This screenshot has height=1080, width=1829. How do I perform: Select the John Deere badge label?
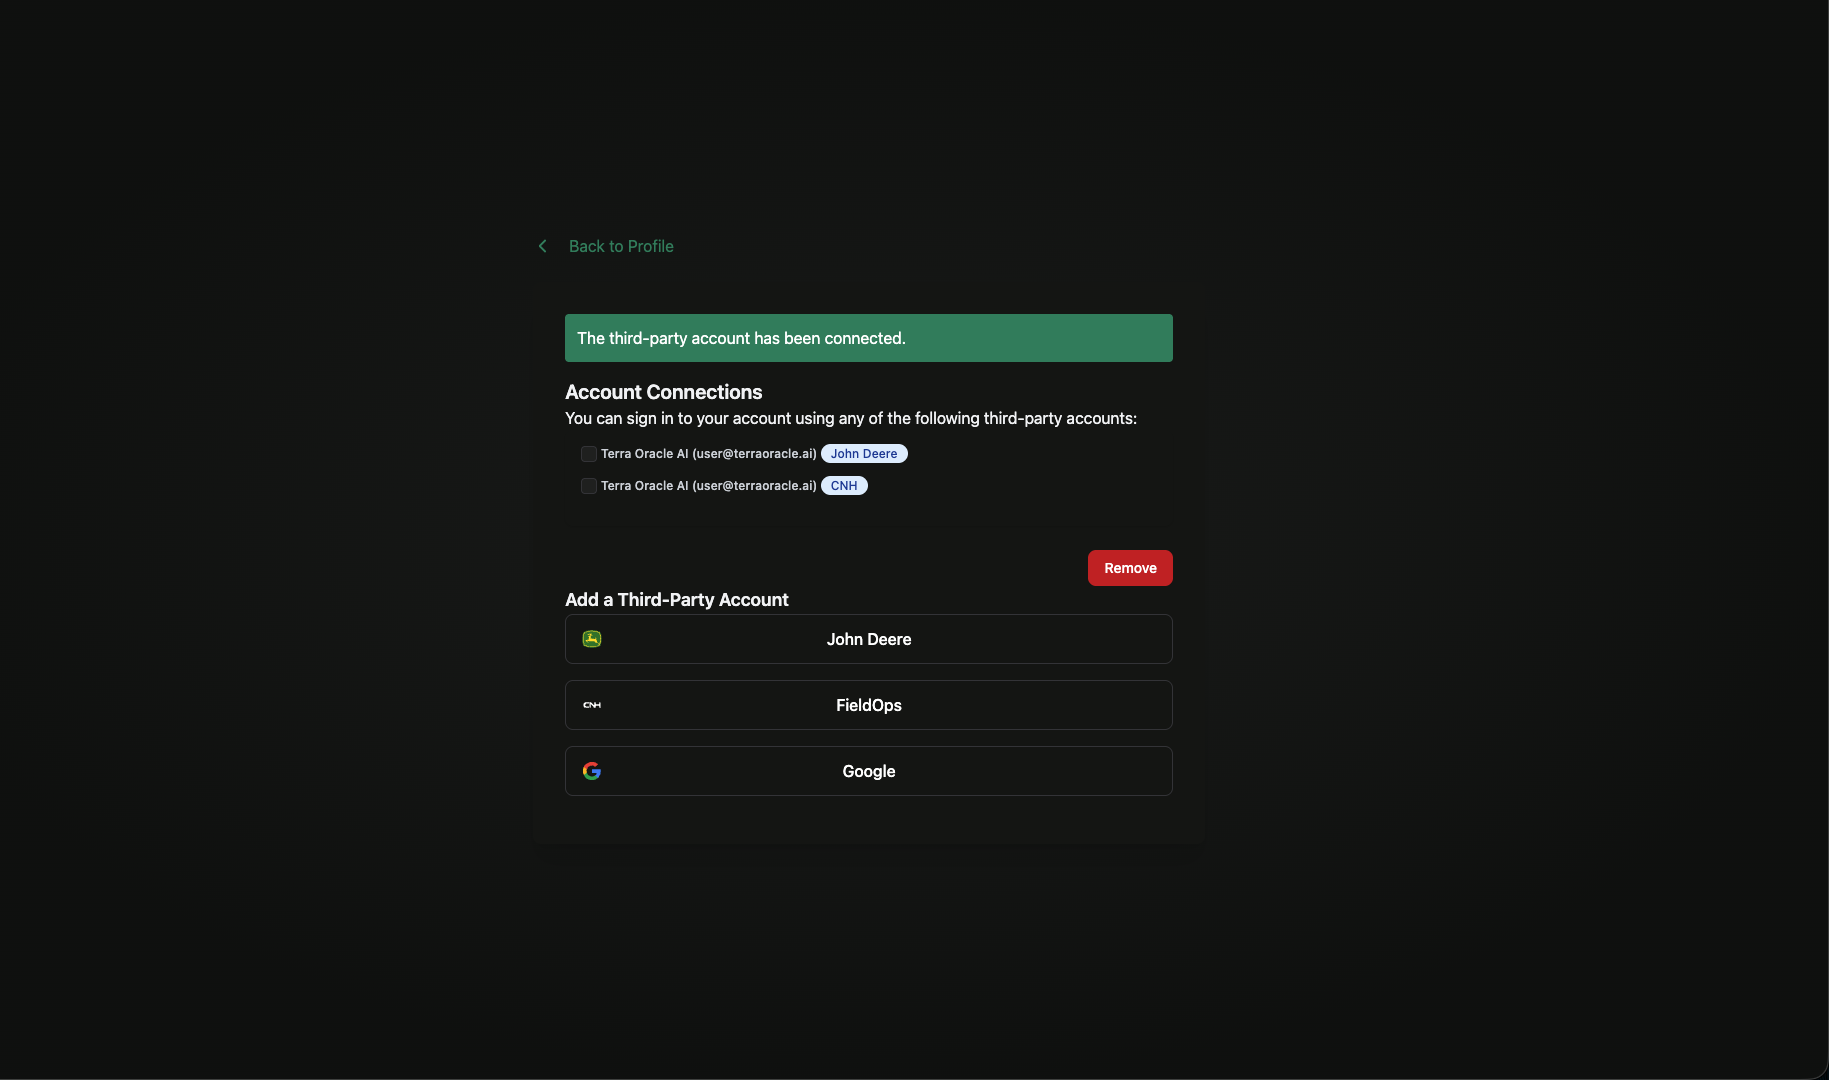864,453
